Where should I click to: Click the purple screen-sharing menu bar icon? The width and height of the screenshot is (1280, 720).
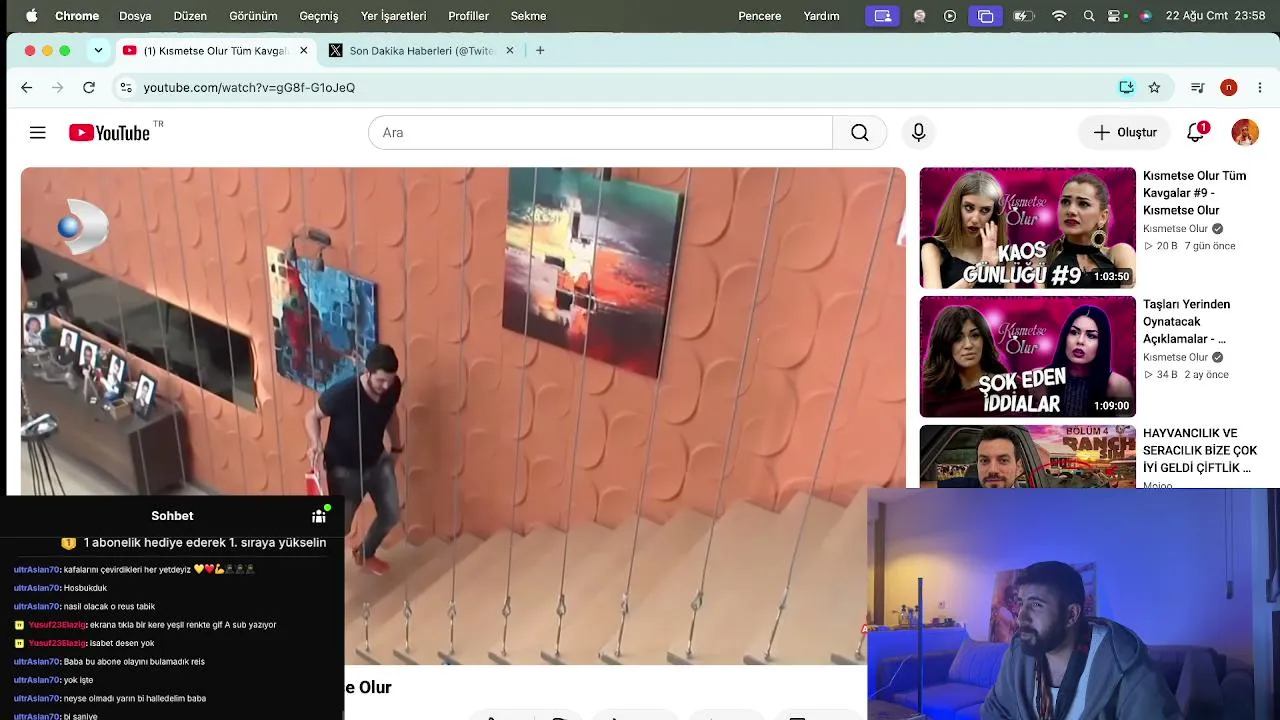tap(882, 16)
